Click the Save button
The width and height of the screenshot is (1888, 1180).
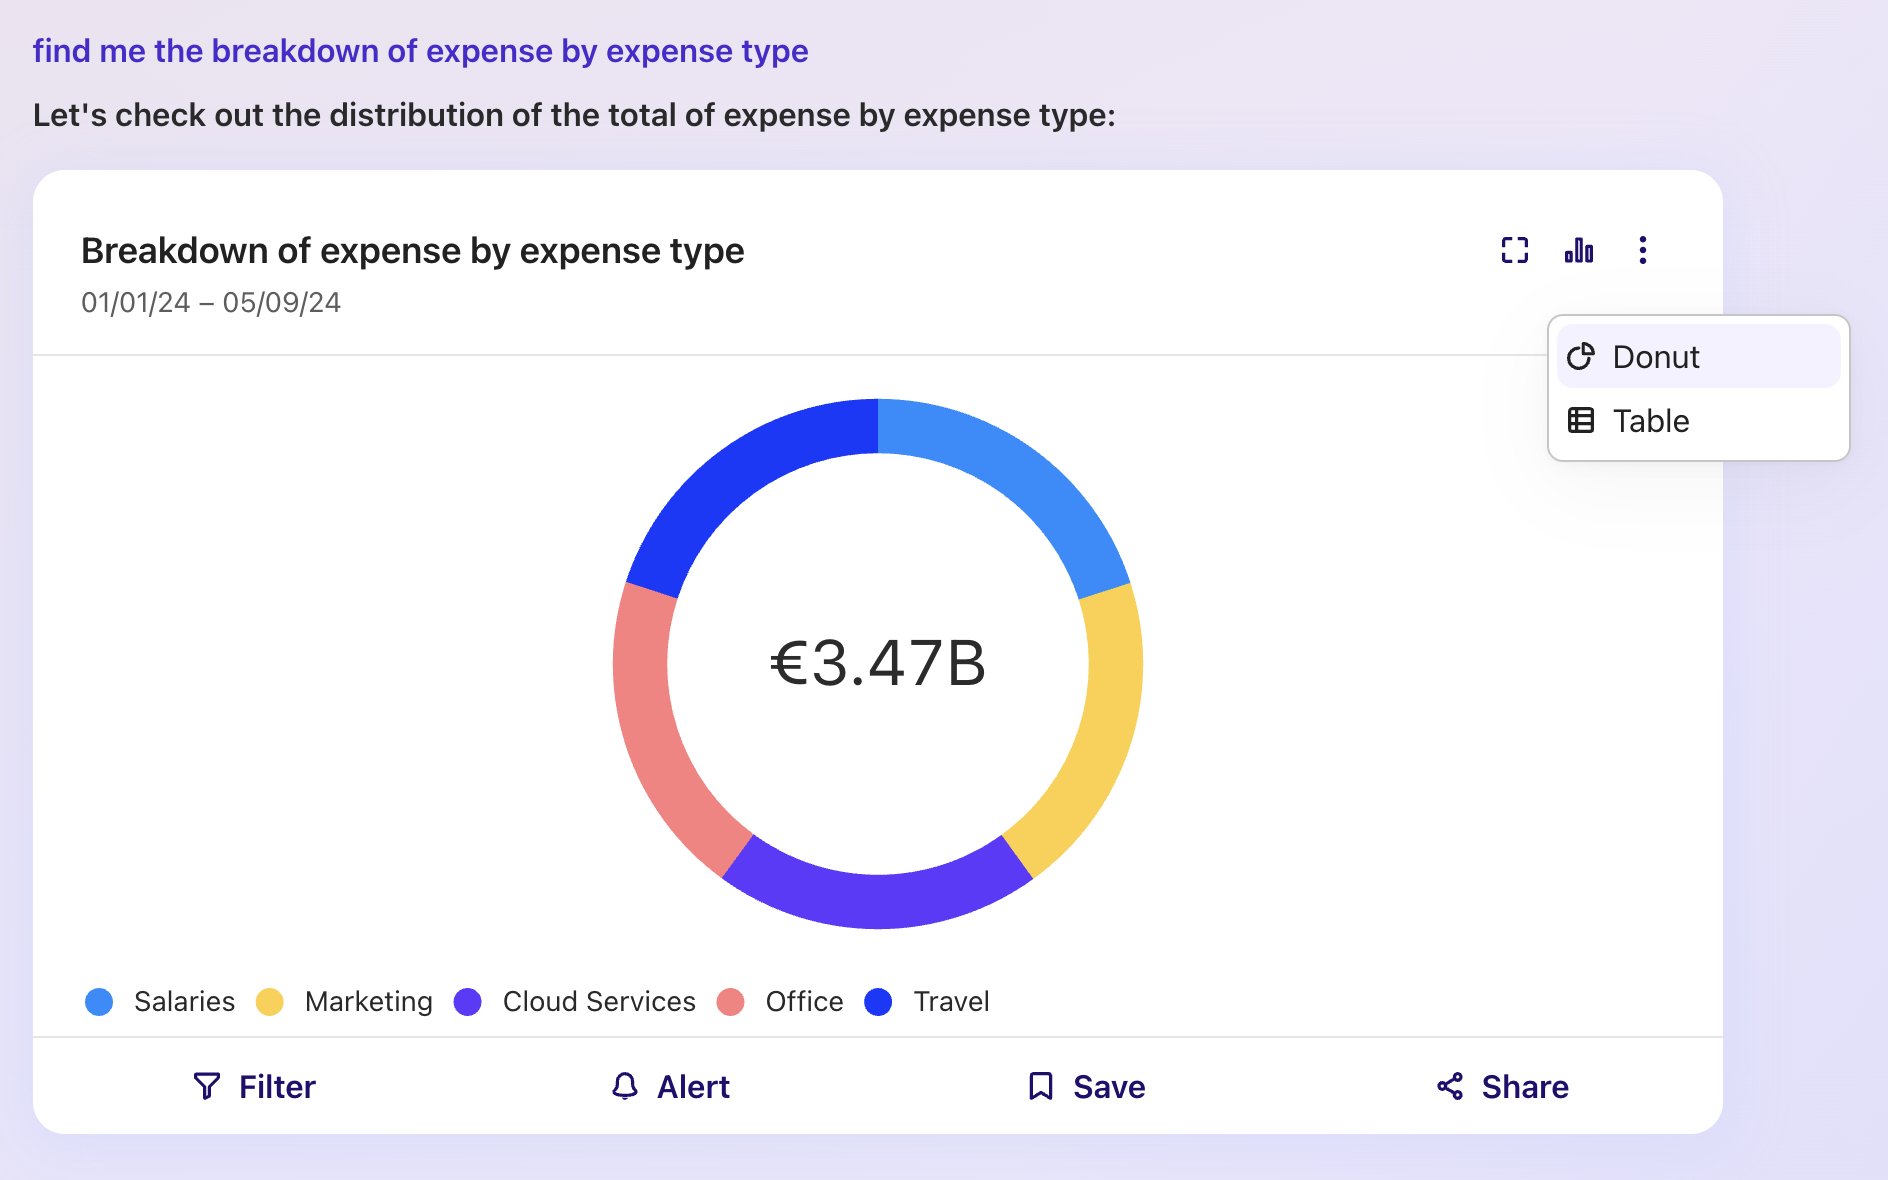(1087, 1086)
